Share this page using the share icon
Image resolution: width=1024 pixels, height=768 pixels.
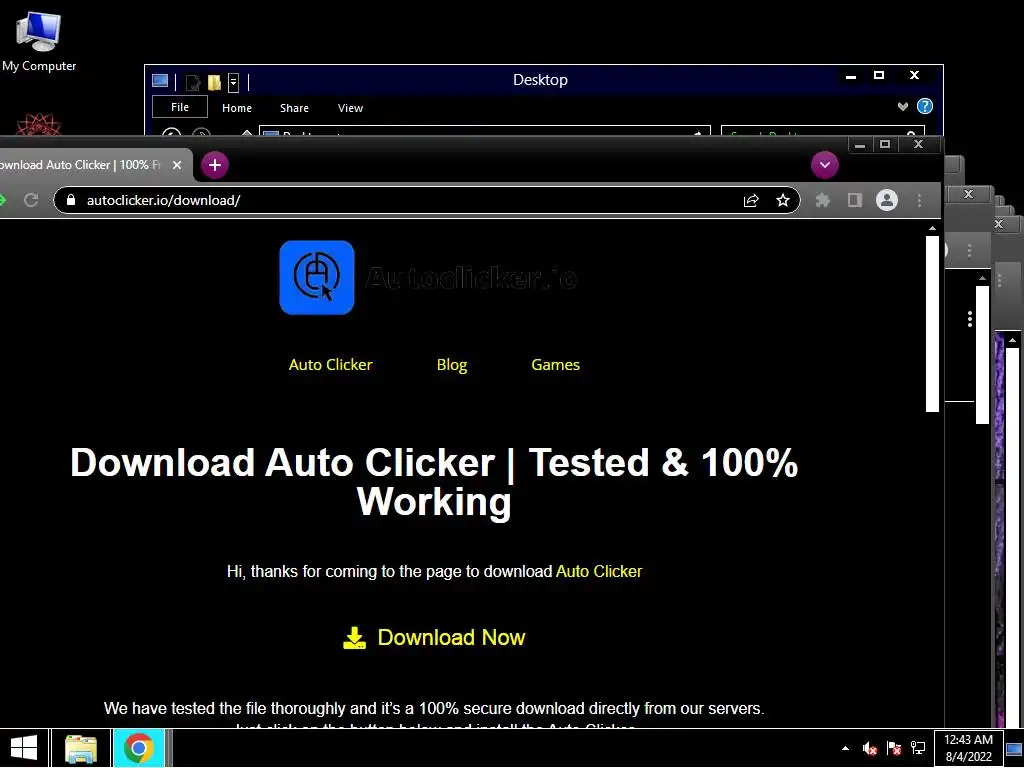[x=751, y=200]
